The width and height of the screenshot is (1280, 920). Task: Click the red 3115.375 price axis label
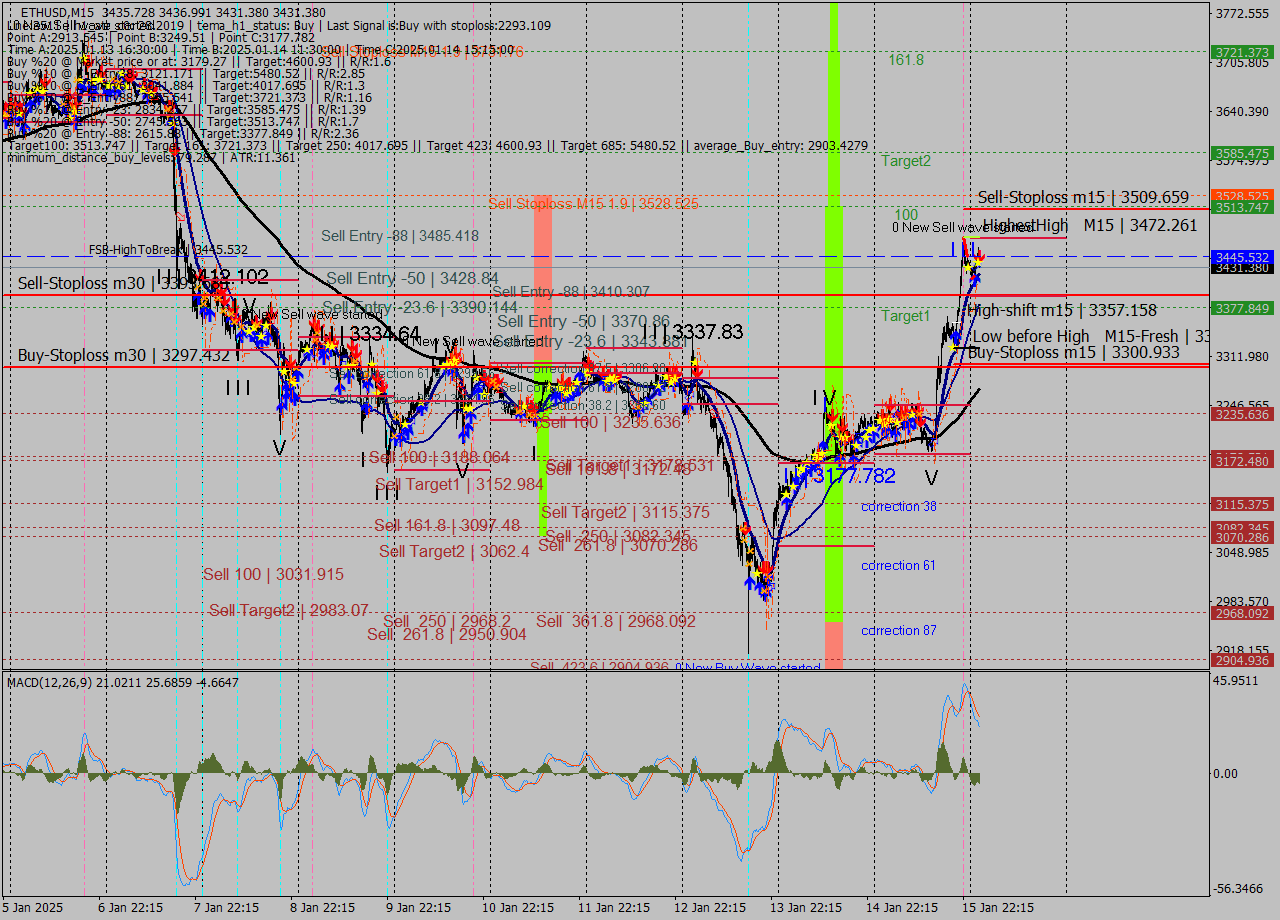(1241, 504)
